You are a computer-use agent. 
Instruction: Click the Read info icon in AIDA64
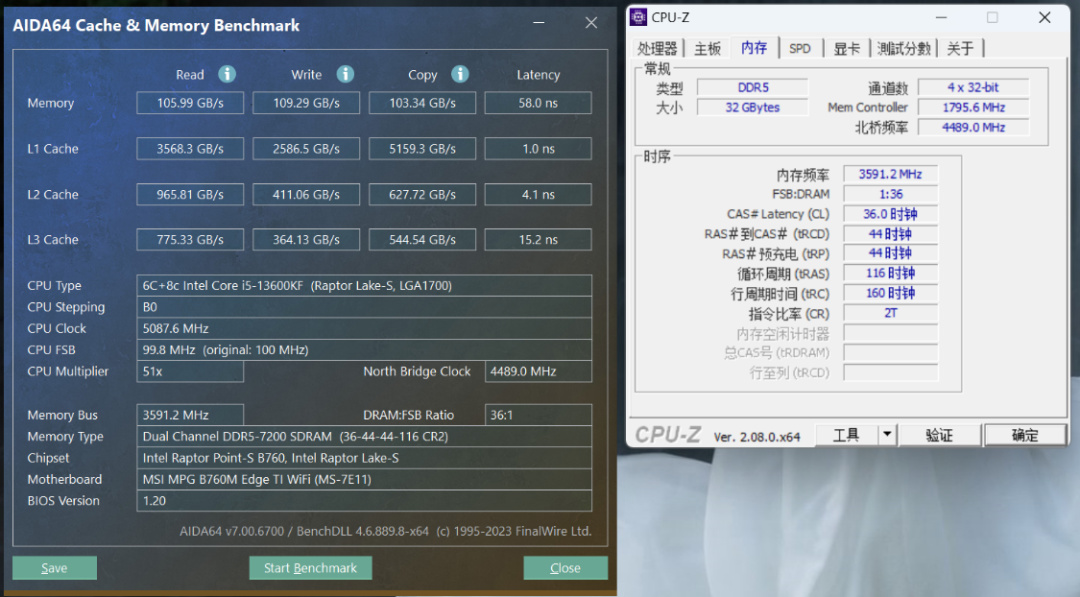pos(227,74)
